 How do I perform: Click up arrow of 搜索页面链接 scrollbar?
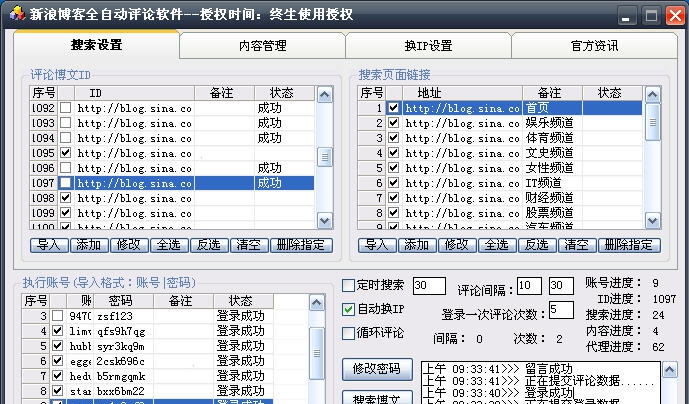coord(653,95)
